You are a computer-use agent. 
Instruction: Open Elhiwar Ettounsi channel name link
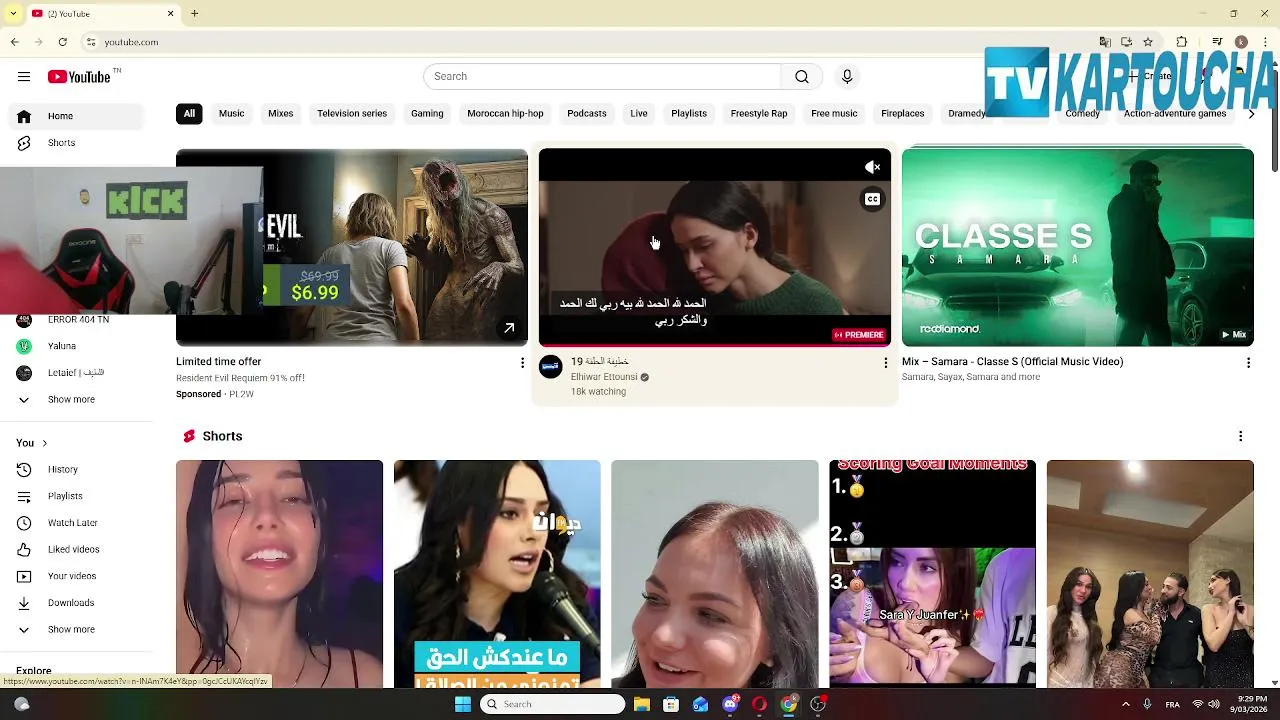point(604,377)
